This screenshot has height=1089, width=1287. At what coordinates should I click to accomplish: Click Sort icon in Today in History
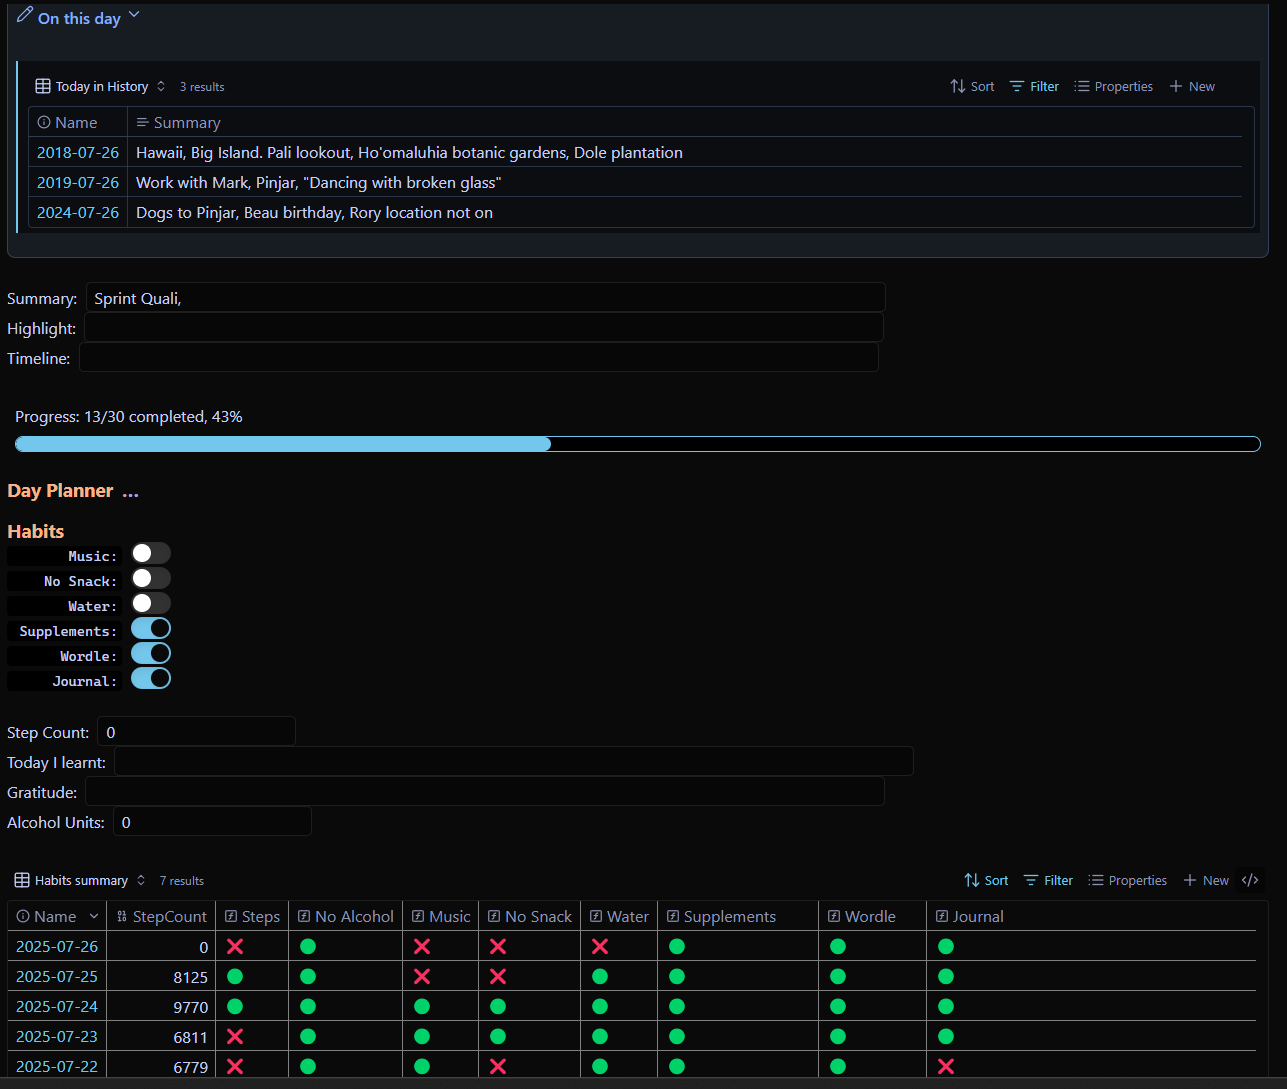(958, 87)
